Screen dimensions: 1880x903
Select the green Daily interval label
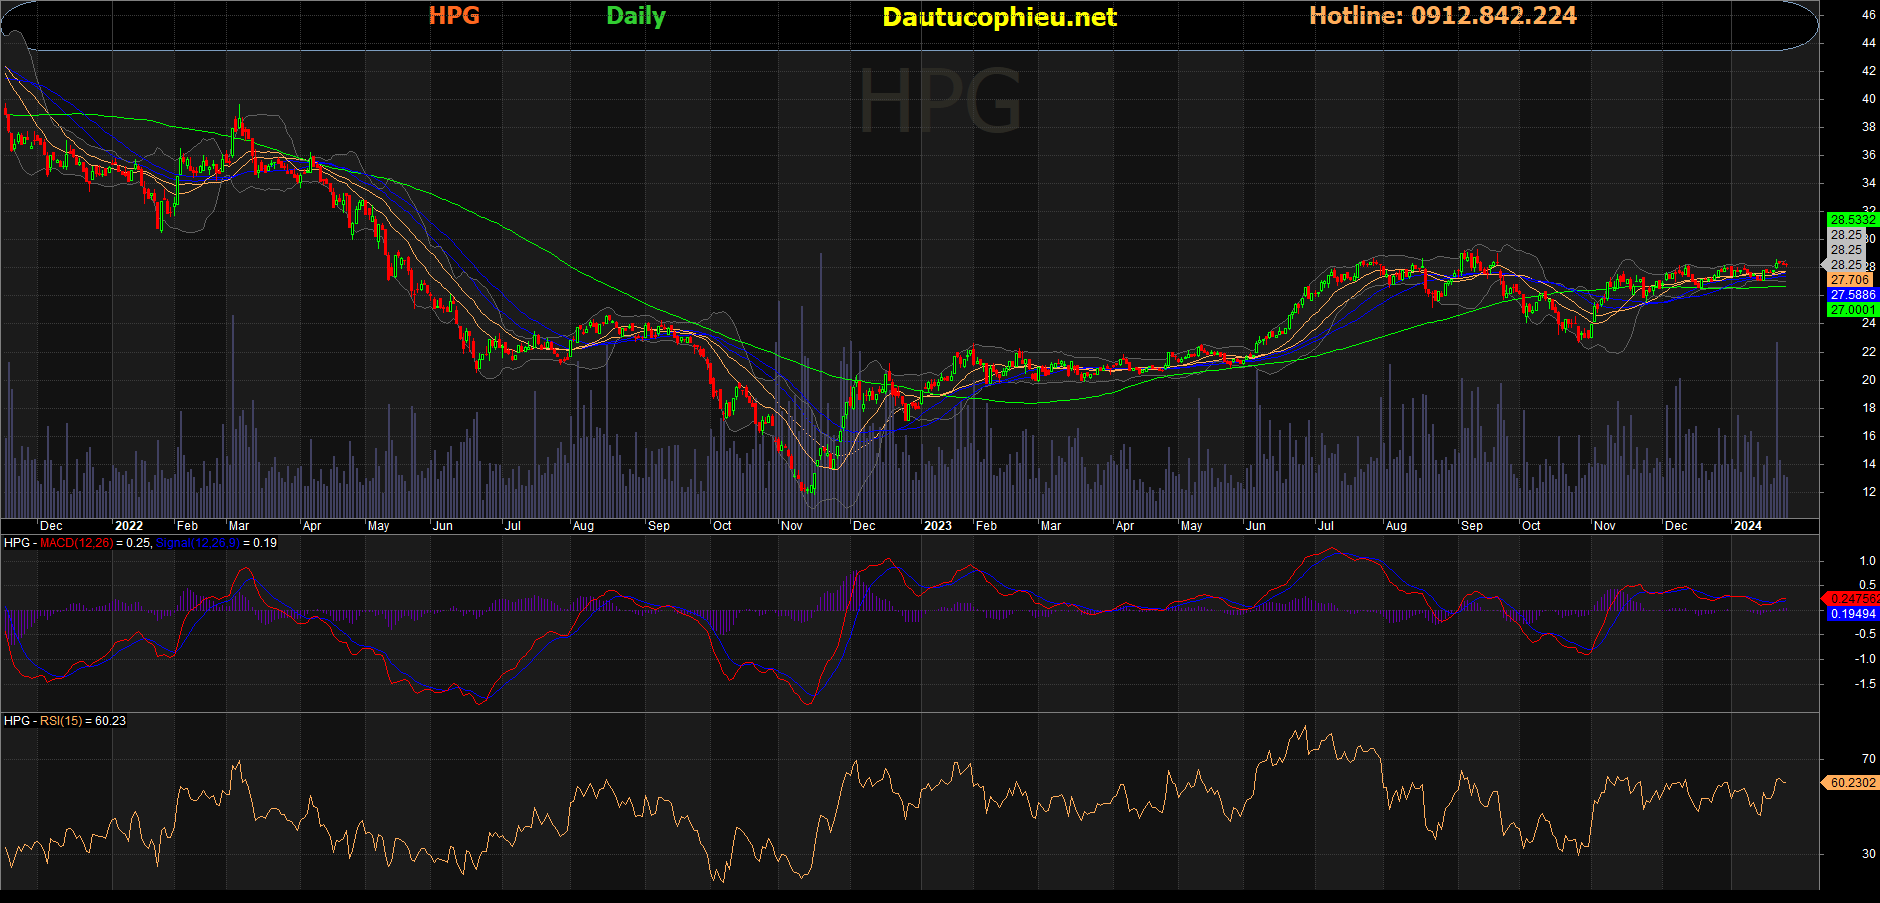(x=635, y=16)
